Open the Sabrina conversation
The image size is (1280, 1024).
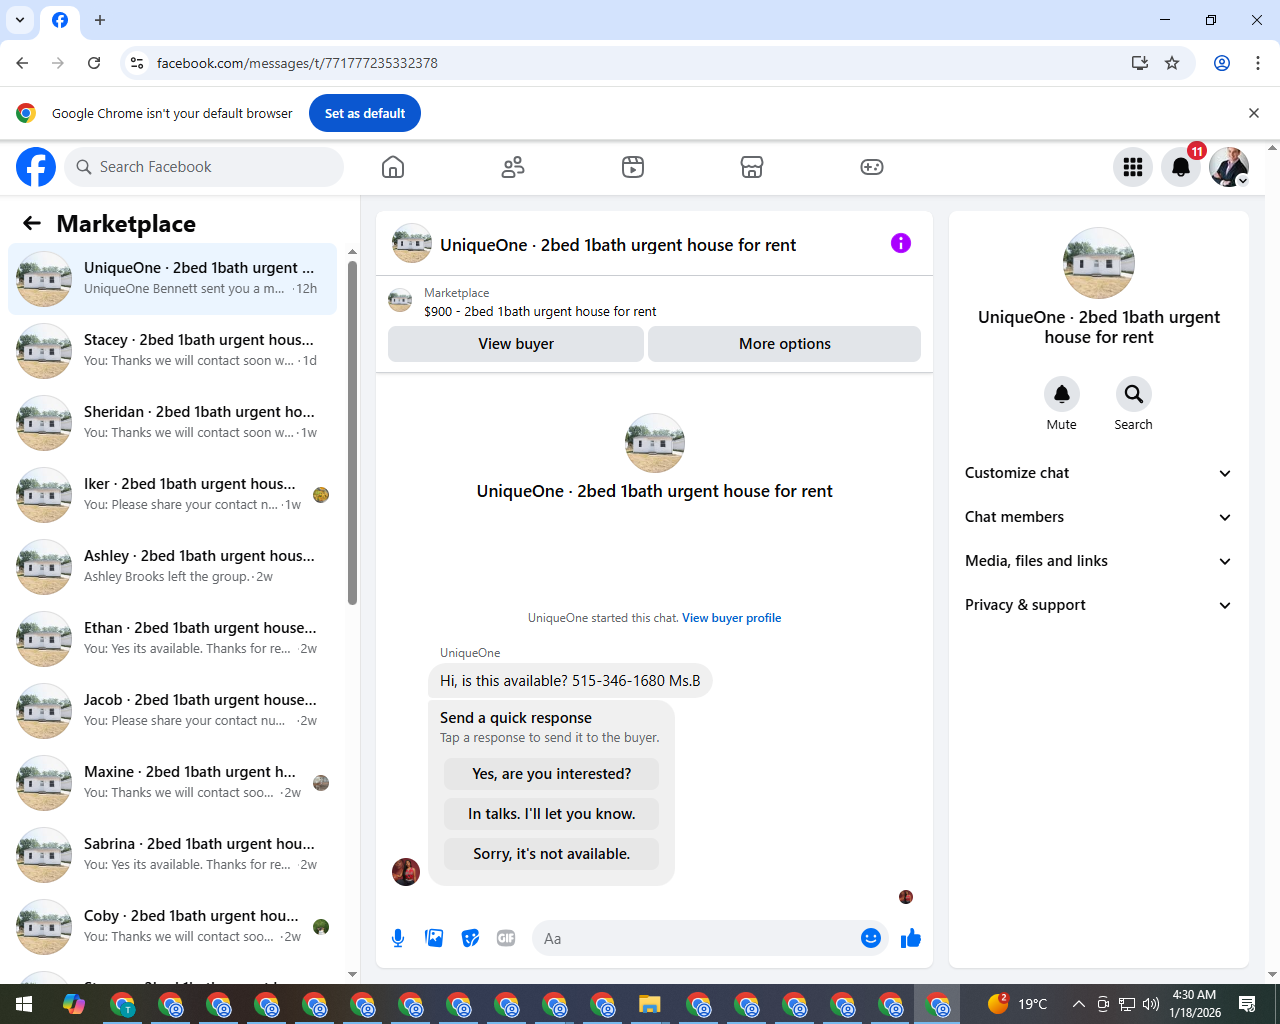(x=172, y=854)
